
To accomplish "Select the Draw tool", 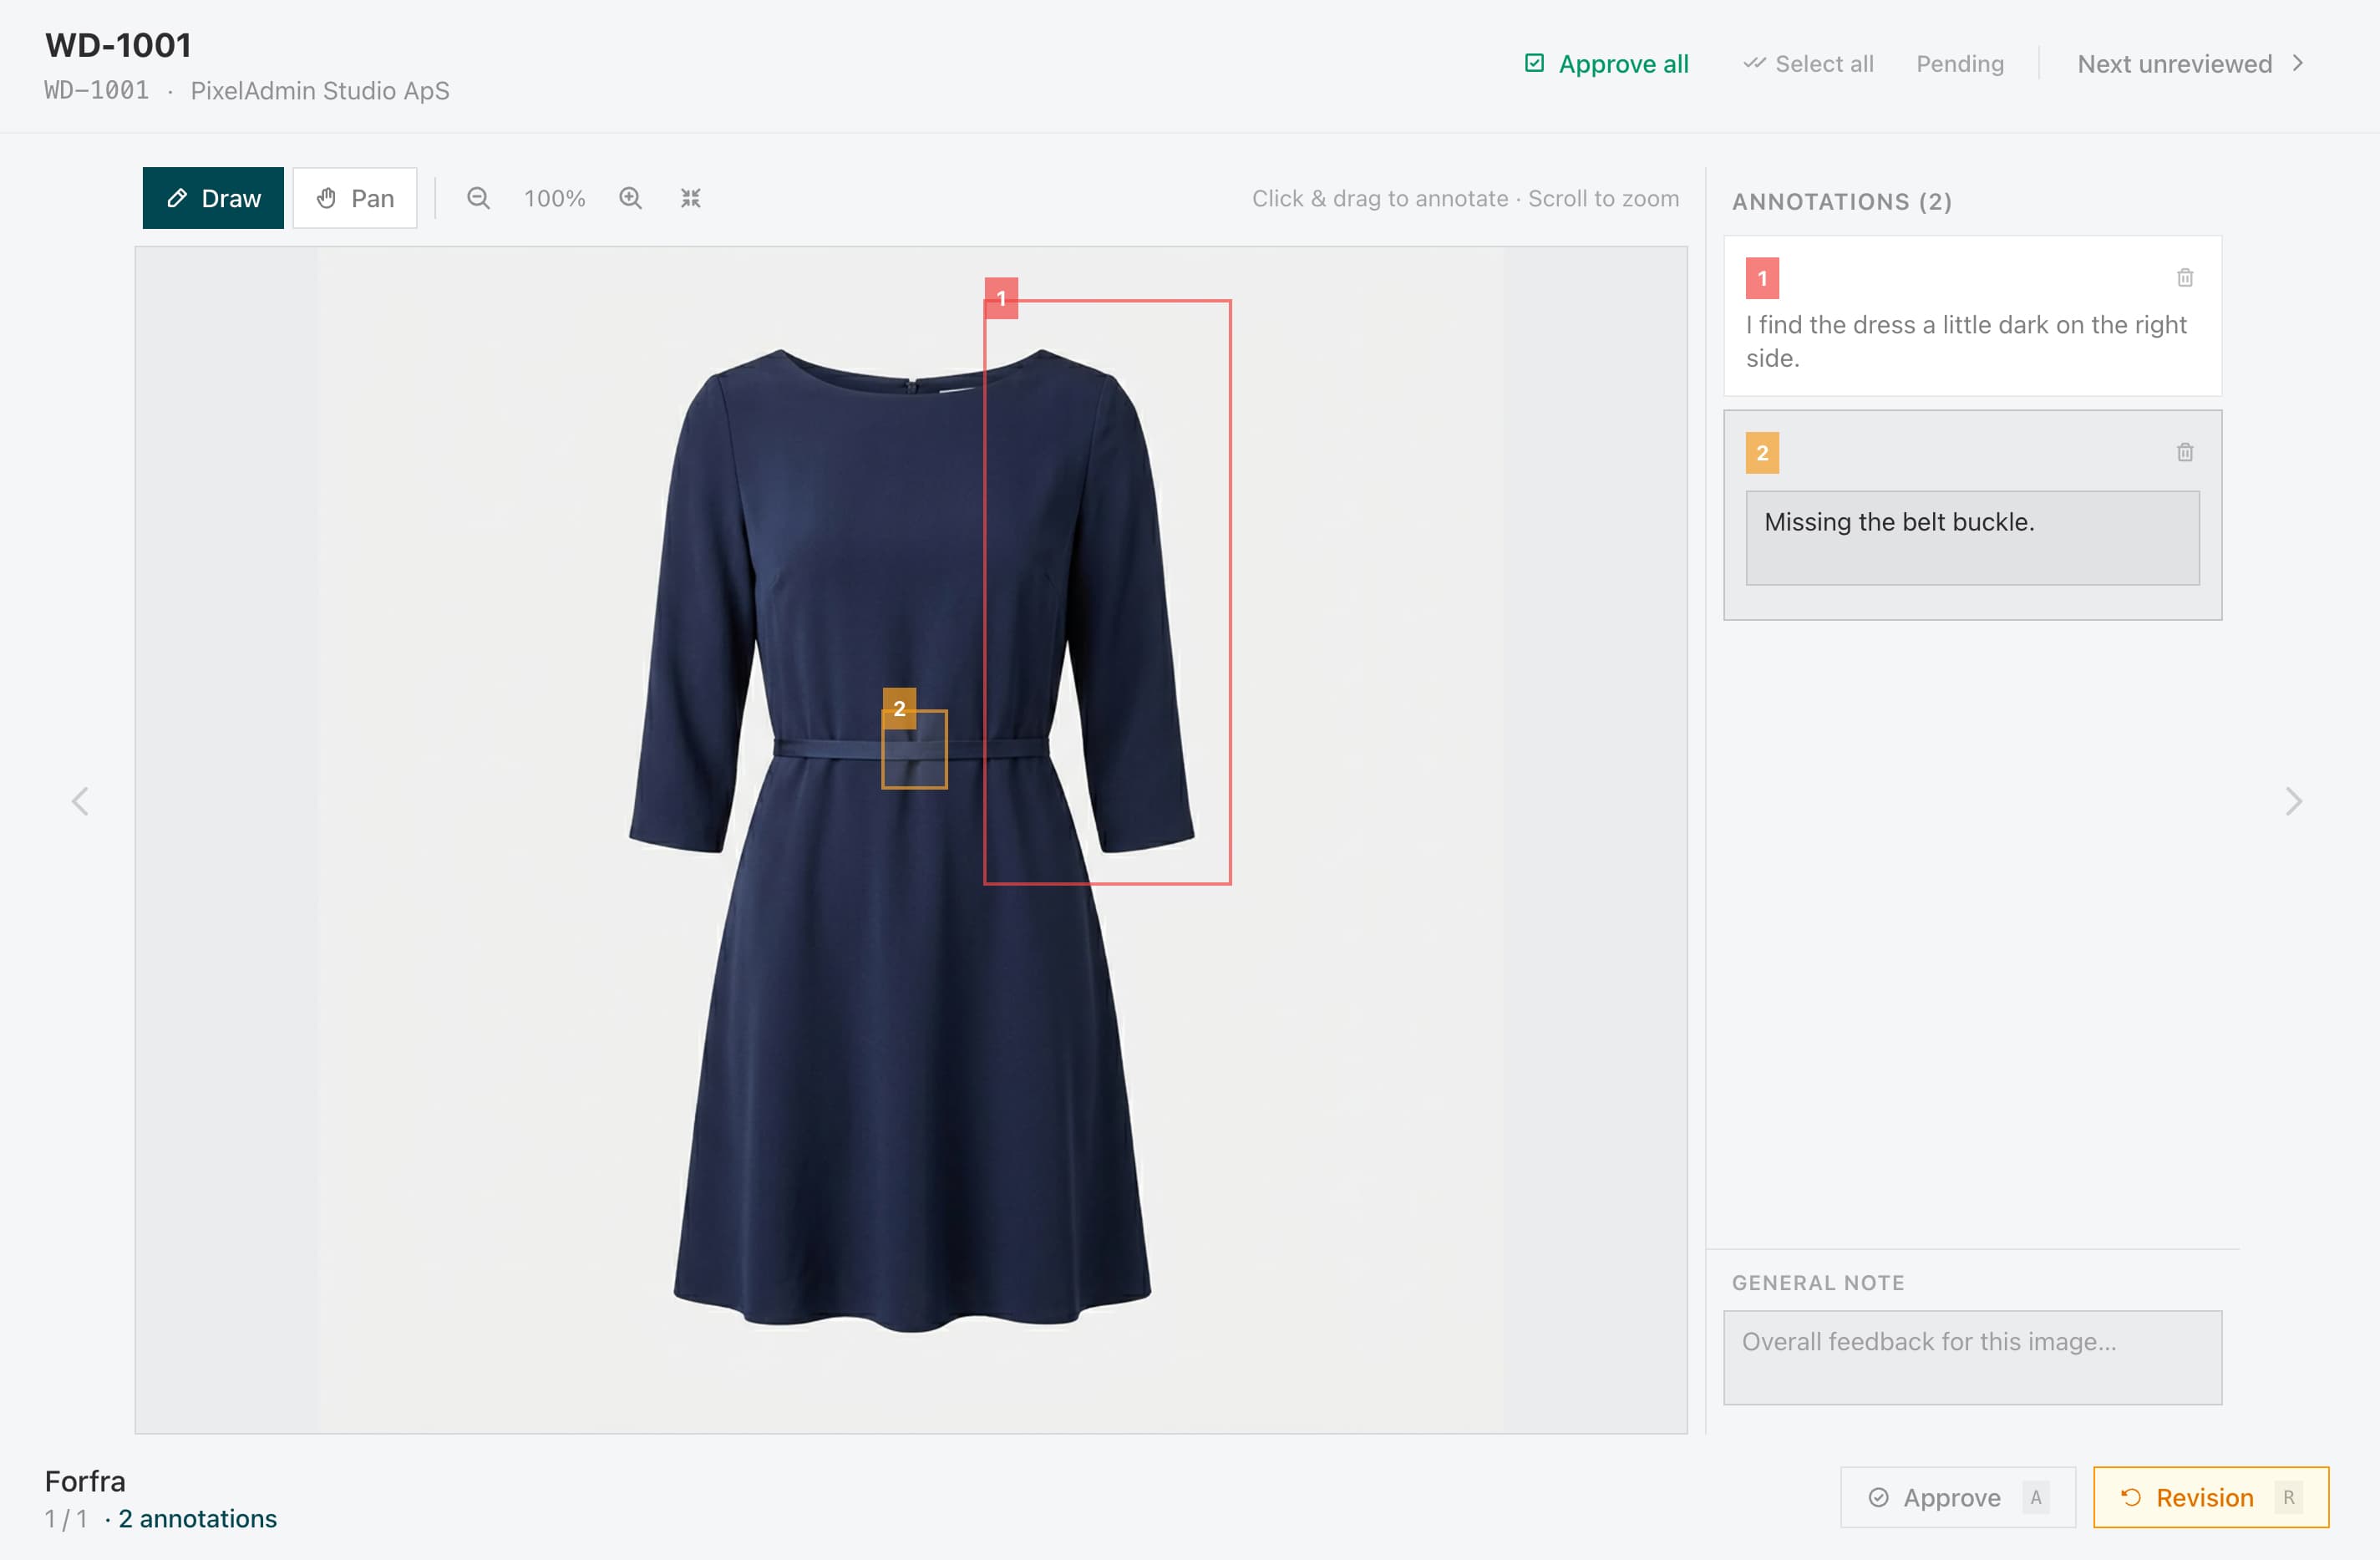I will (x=212, y=197).
